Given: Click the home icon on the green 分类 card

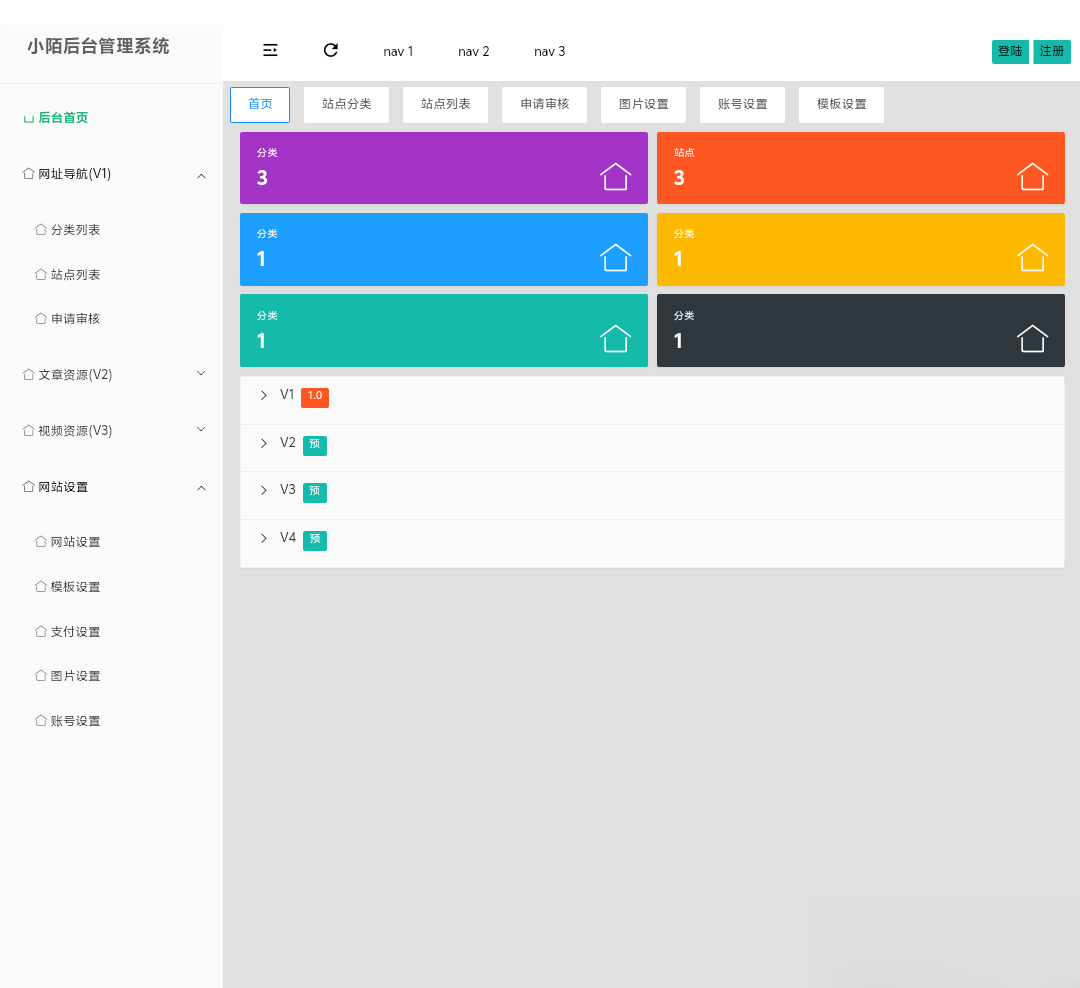Looking at the screenshot, I should click(x=614, y=339).
